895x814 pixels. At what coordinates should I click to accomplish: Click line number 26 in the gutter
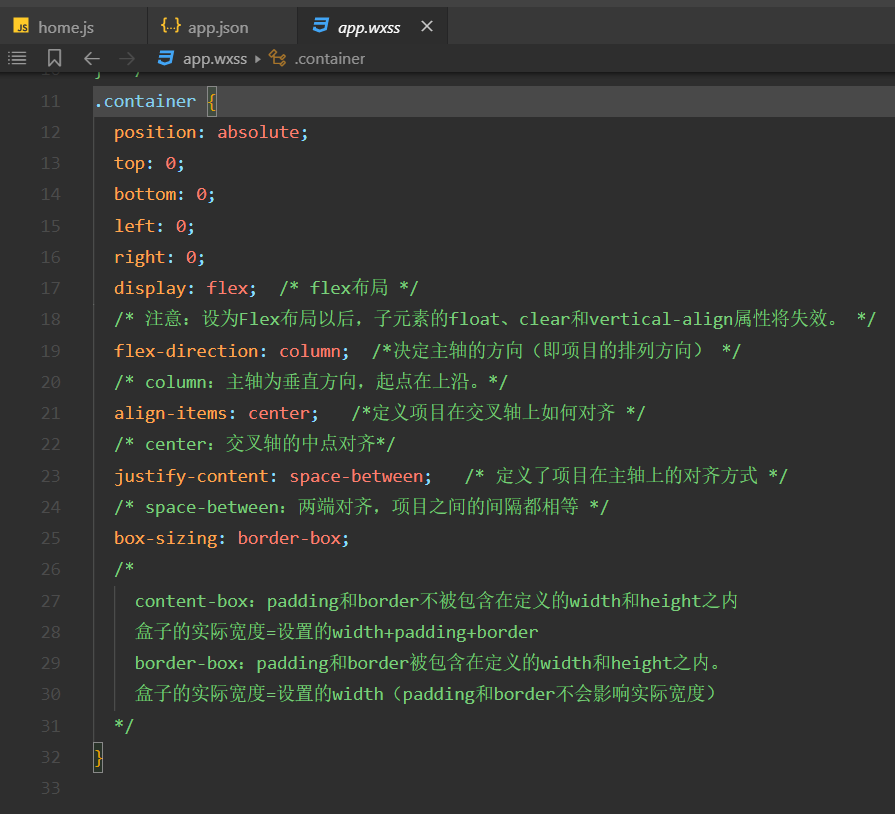50,569
